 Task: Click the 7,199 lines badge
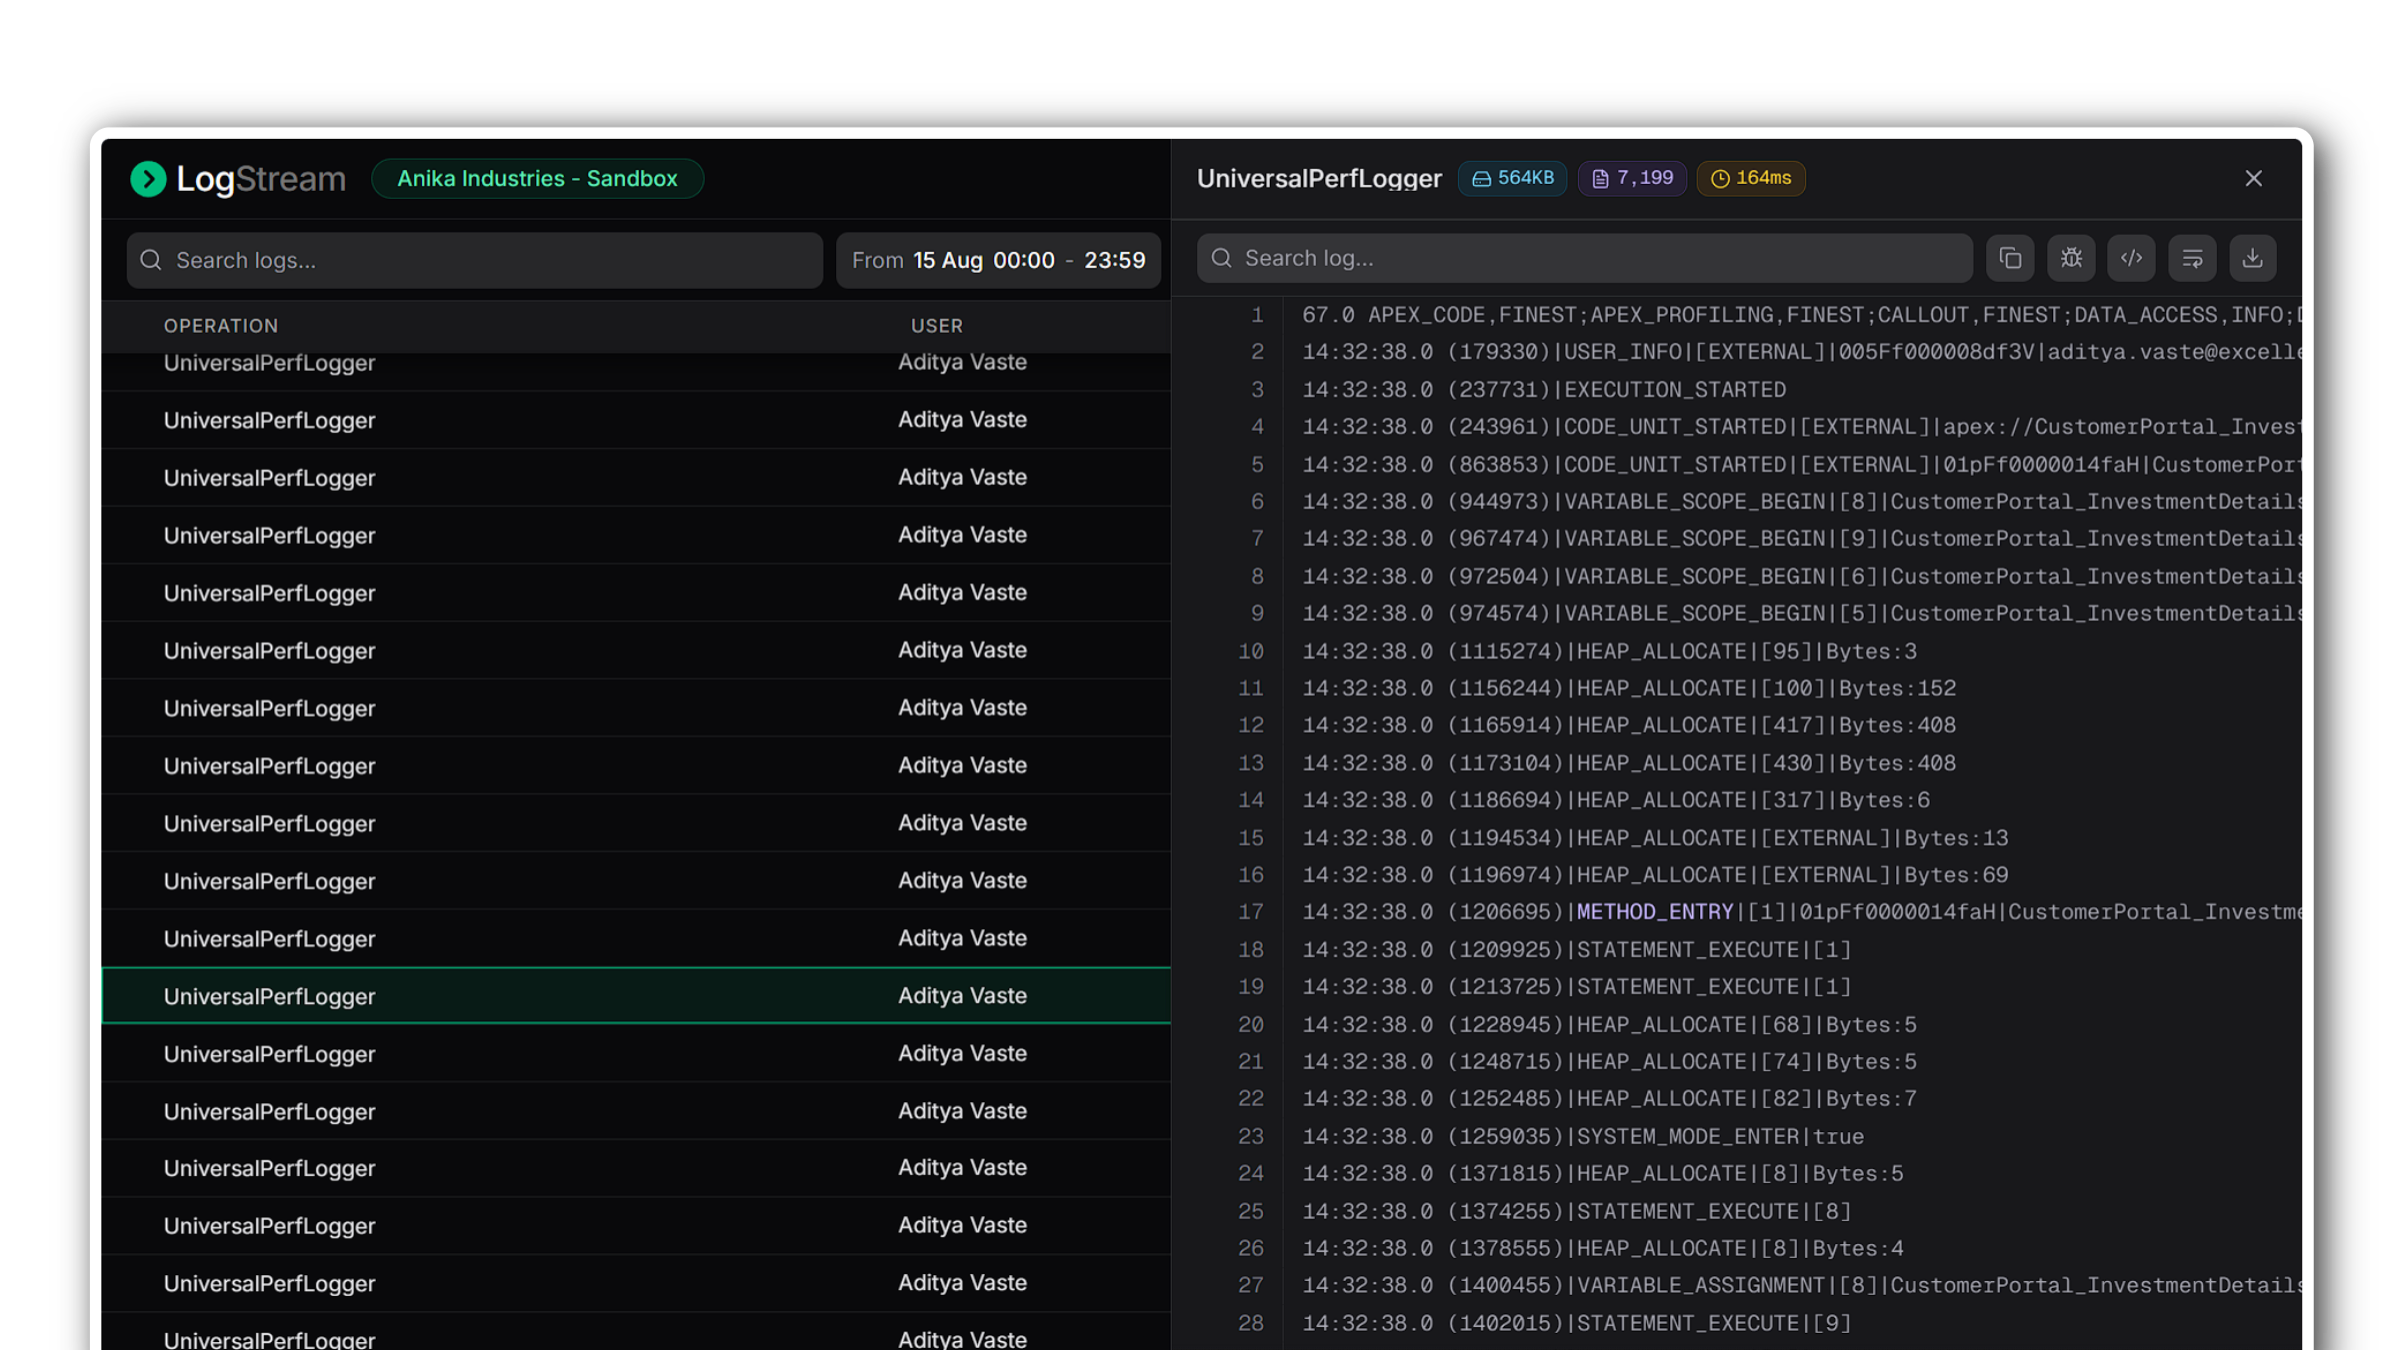pyautogui.click(x=1632, y=178)
